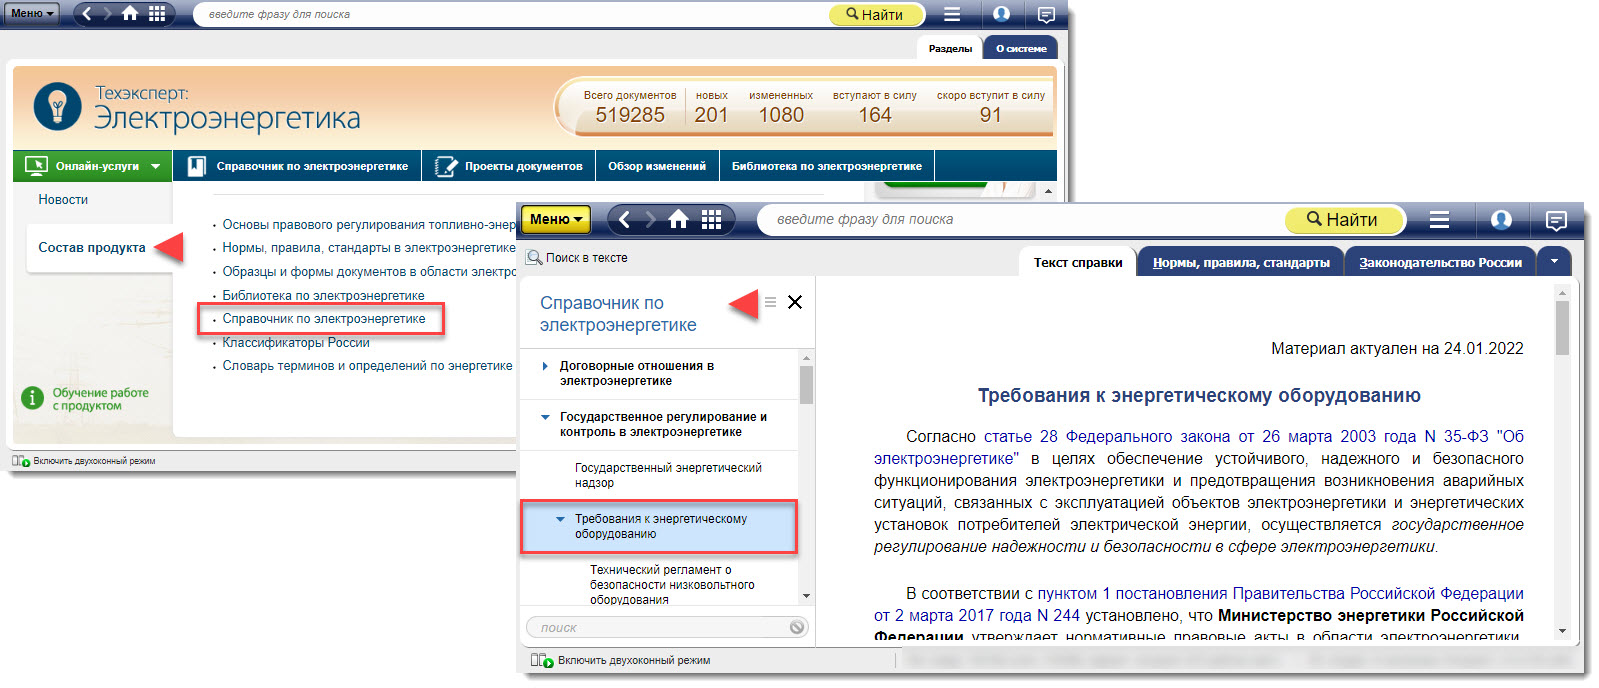Viewport: 1599px width, 688px height.
Task: Open the Законодательство России tab
Action: click(1440, 262)
